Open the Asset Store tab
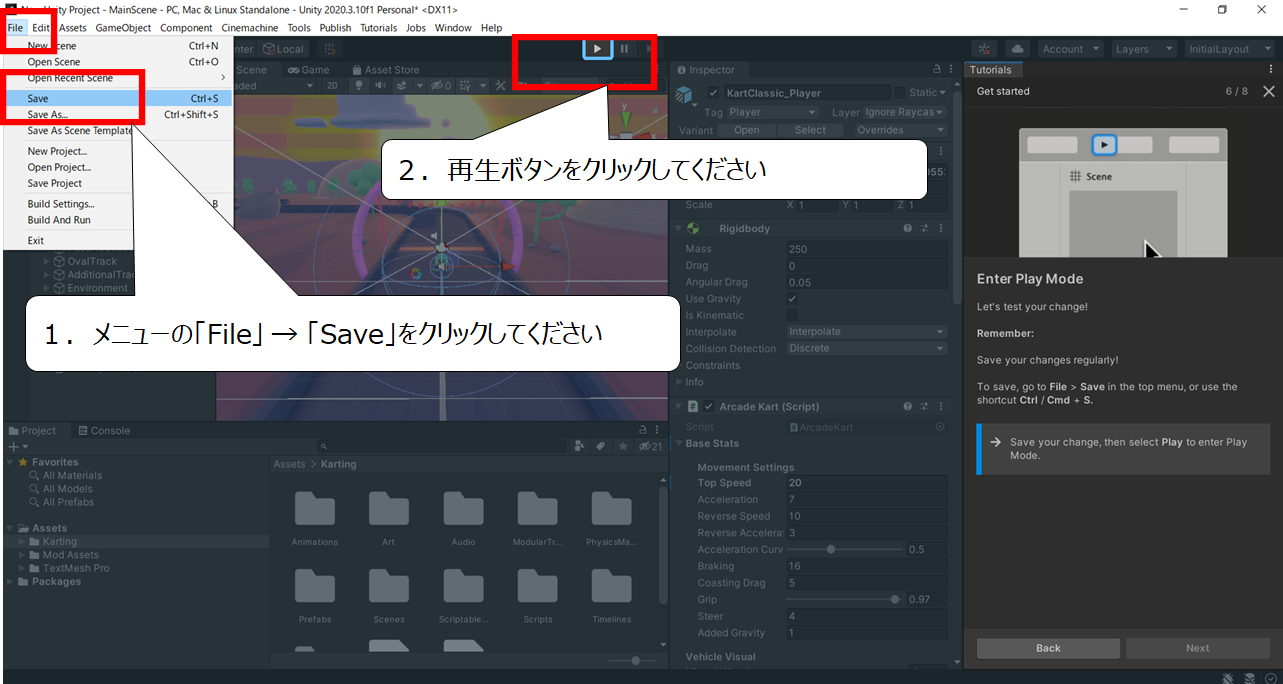Viewport: 1283px width, 684px height. pos(385,70)
